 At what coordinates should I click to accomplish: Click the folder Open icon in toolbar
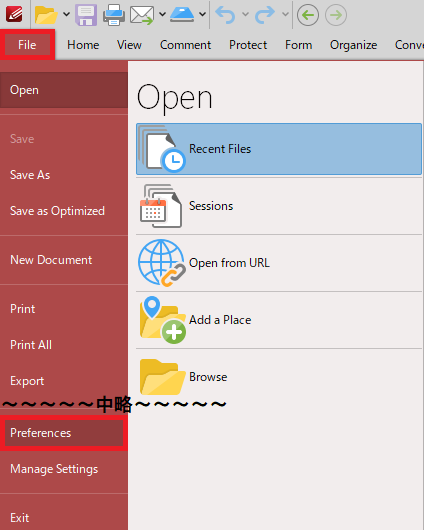[x=46, y=15]
